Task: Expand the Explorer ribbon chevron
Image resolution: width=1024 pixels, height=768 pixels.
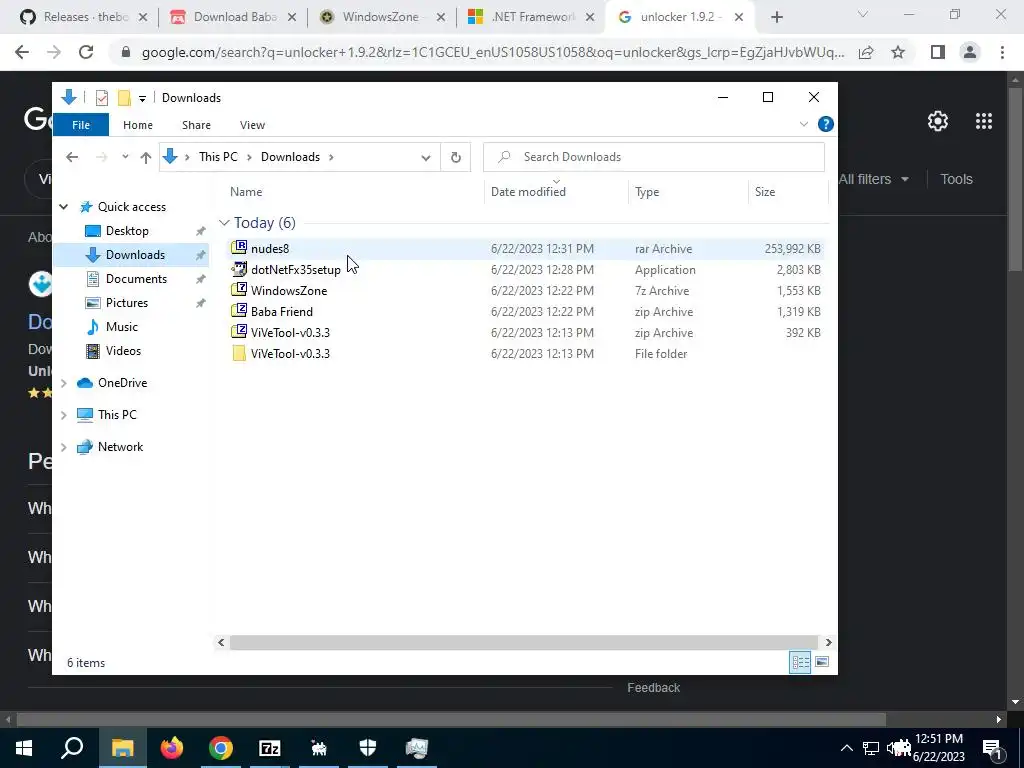Action: tap(803, 124)
